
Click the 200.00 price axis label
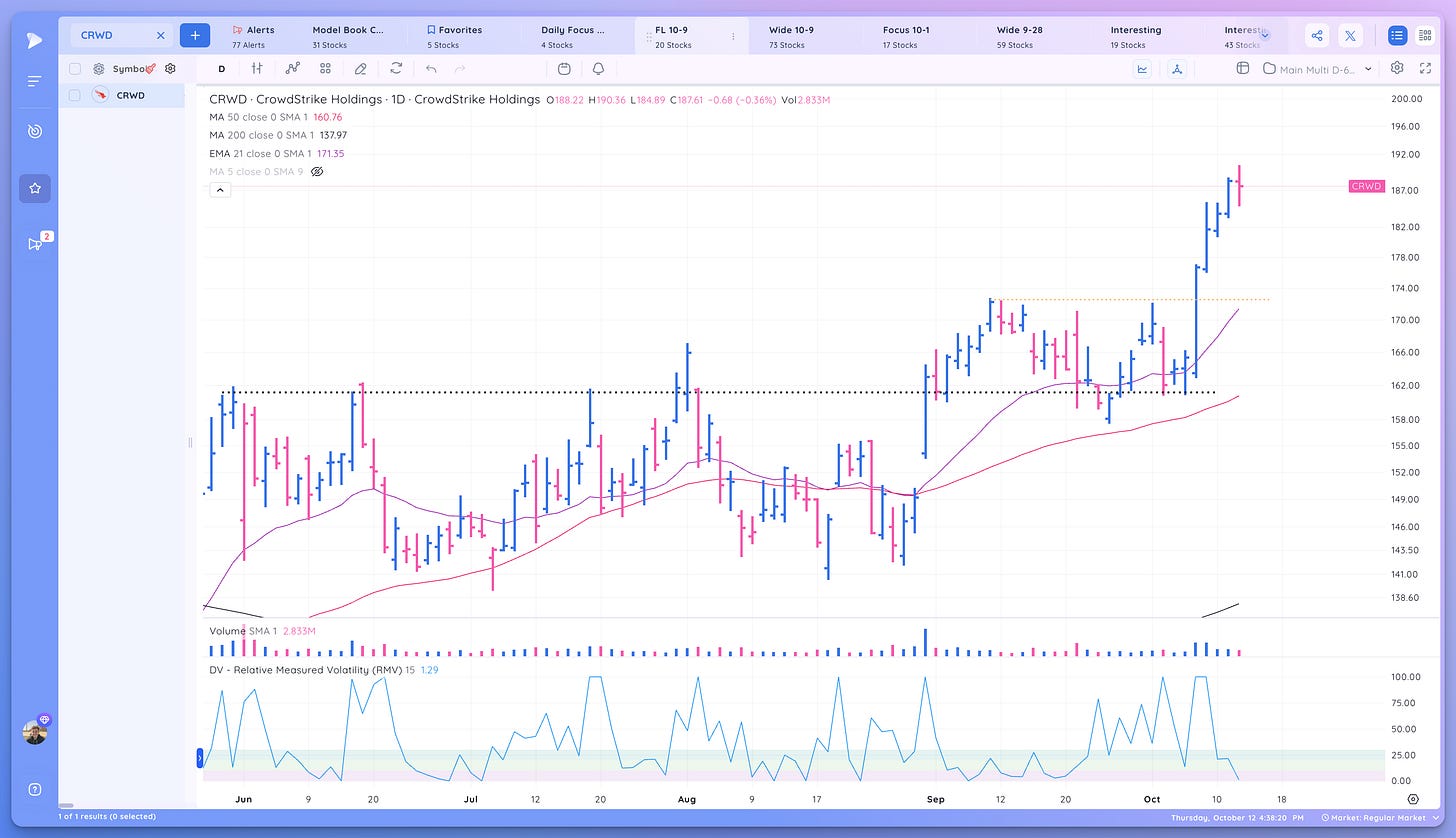point(1406,98)
